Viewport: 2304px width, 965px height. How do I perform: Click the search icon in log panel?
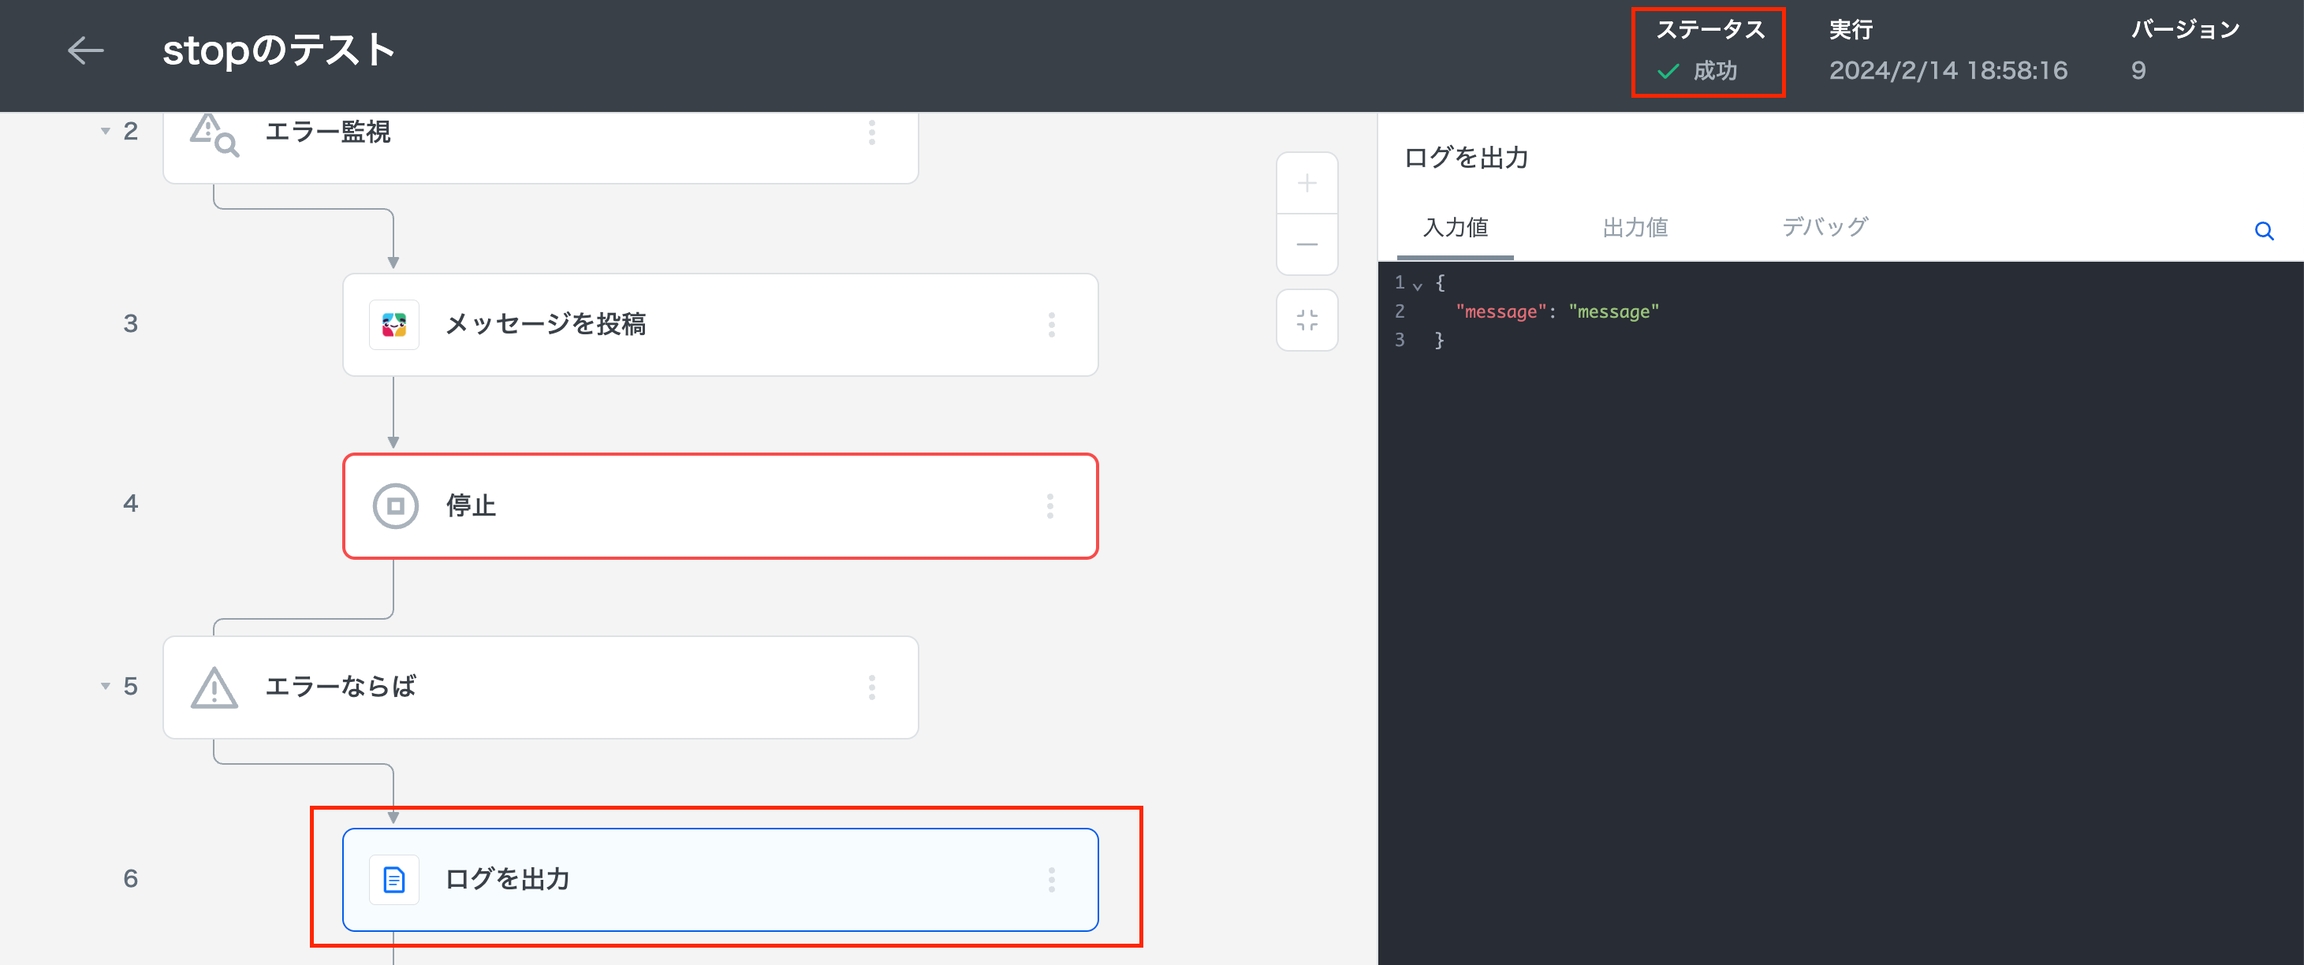[x=2264, y=231]
